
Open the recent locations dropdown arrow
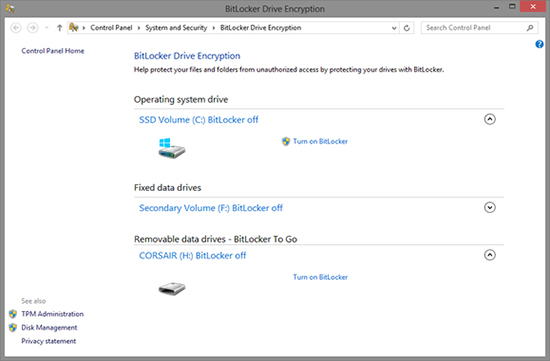tap(46, 28)
